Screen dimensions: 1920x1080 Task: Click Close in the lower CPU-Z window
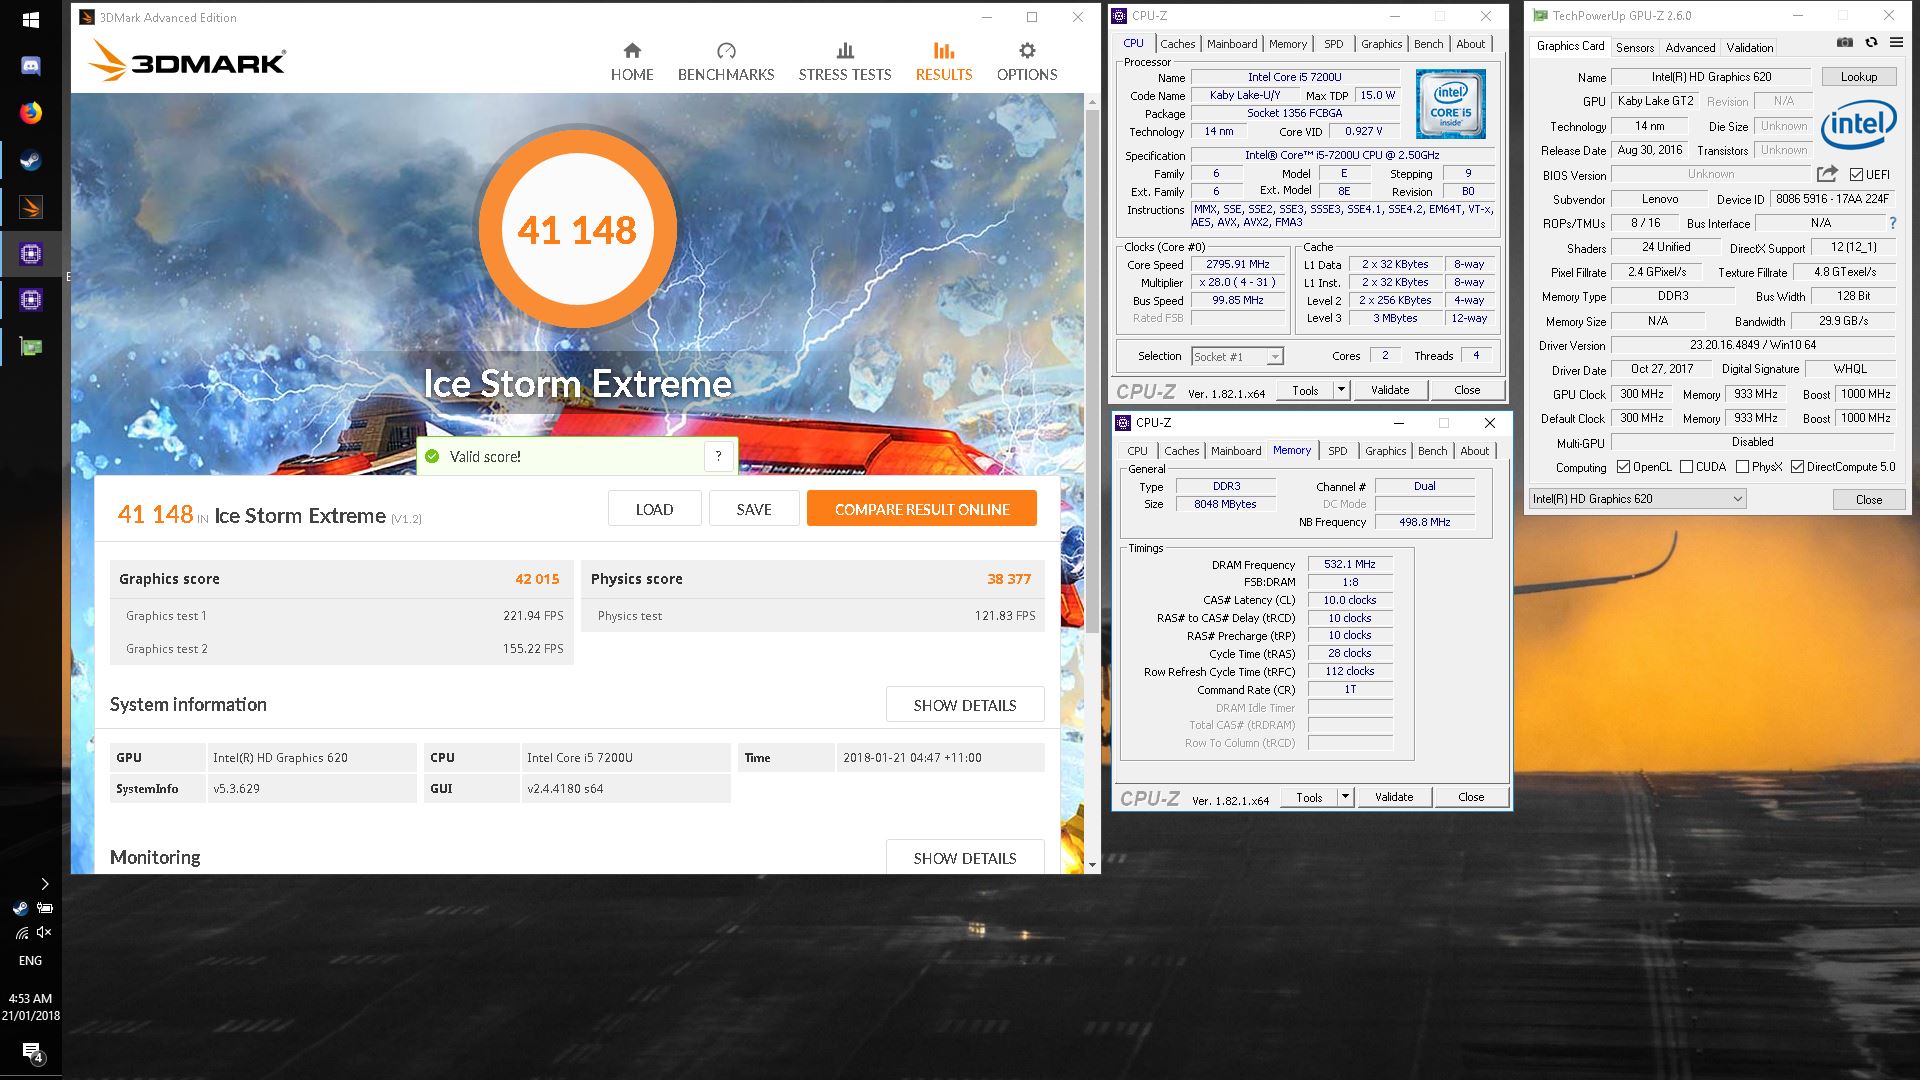[1471, 797]
